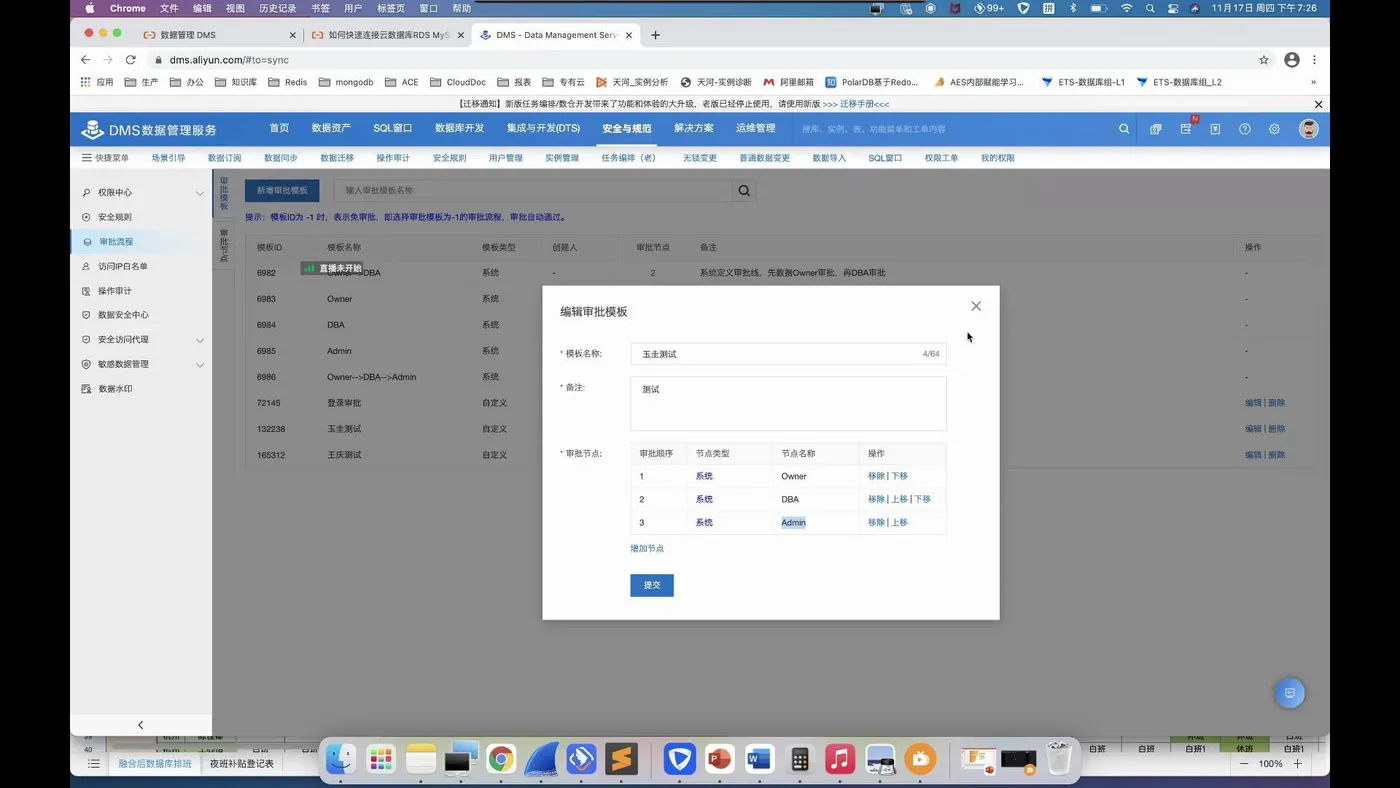Click the magnifier button beside template search

[744, 190]
